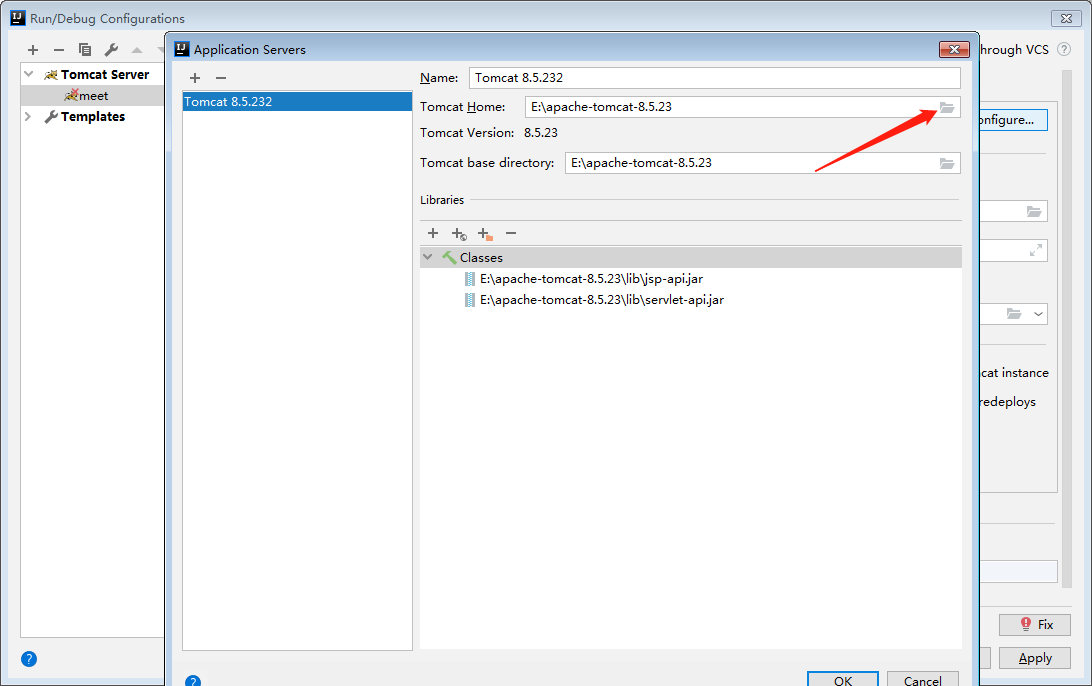Expand the Templates tree node
This screenshot has width=1092, height=686.
tap(28, 116)
